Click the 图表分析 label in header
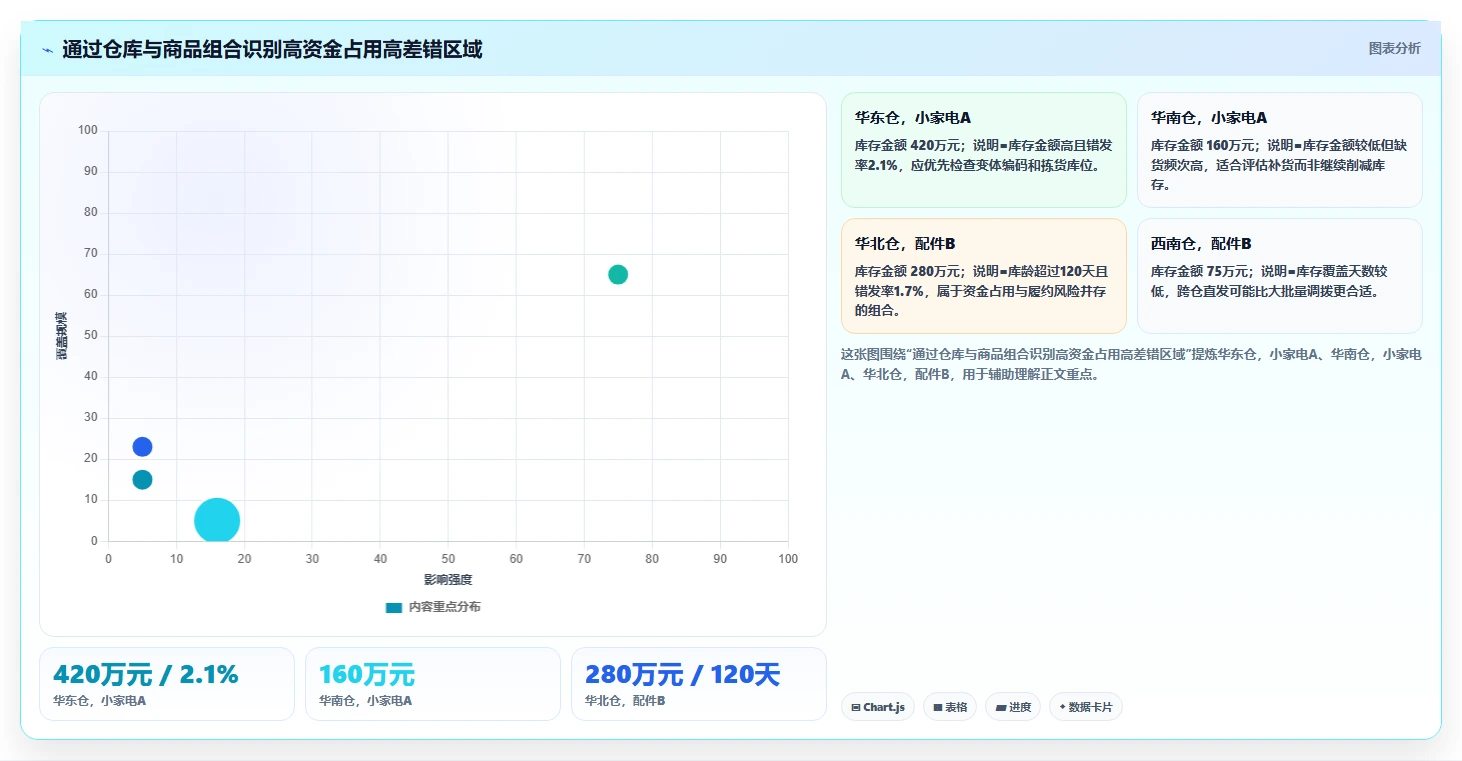1462x761 pixels. pos(1394,48)
